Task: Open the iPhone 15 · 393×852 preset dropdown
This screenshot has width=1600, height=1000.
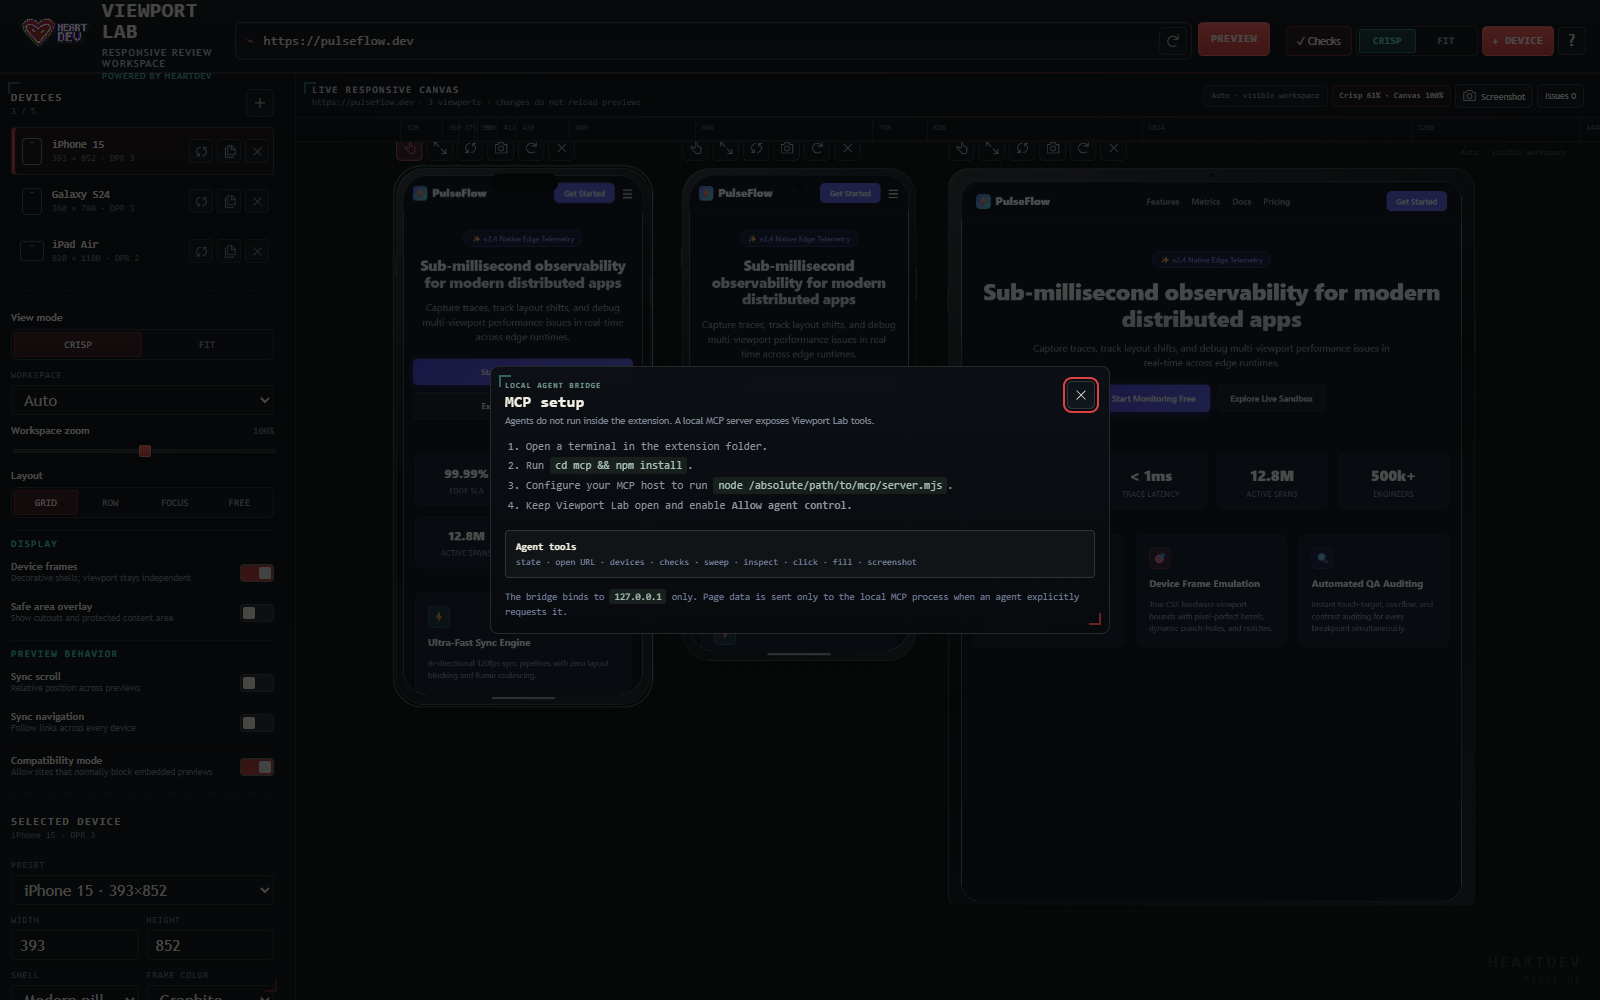Action: coord(142,890)
